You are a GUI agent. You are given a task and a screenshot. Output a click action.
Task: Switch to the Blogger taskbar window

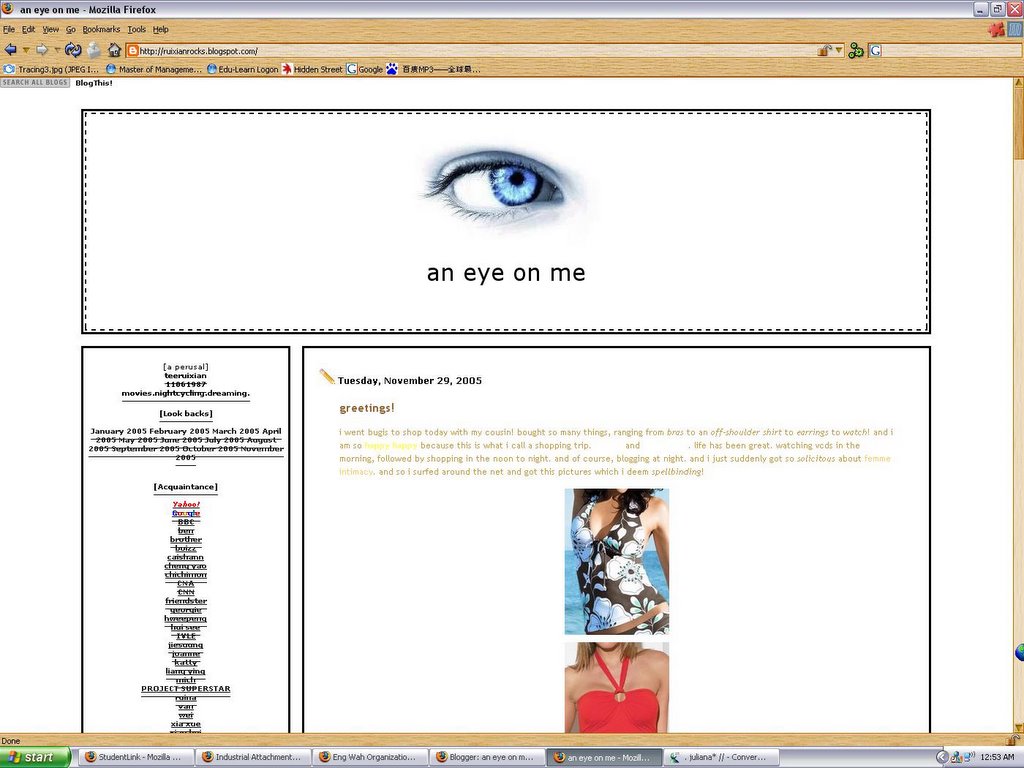pos(487,757)
